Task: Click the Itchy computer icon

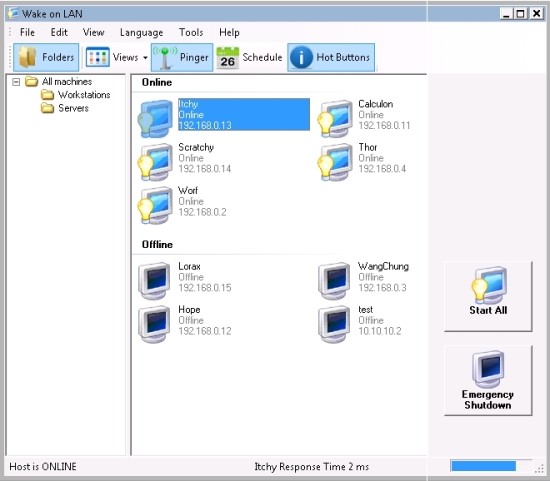Action: pyautogui.click(x=156, y=118)
